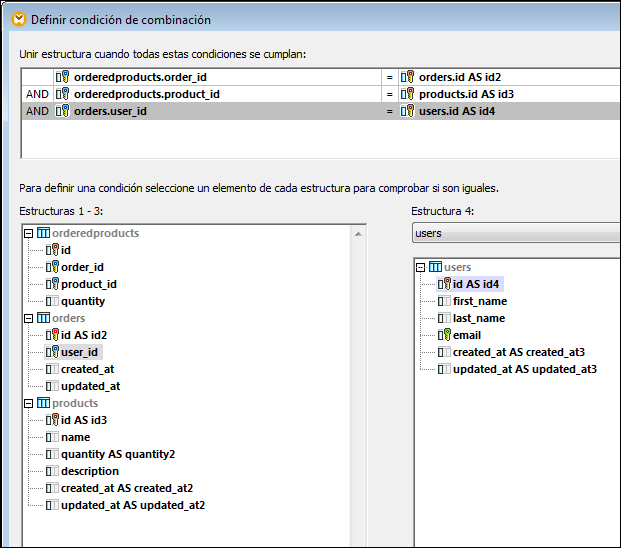Viewport: 621px width, 548px height.
Task: Select updated_at AS updated_at3 field
Action: (524, 369)
